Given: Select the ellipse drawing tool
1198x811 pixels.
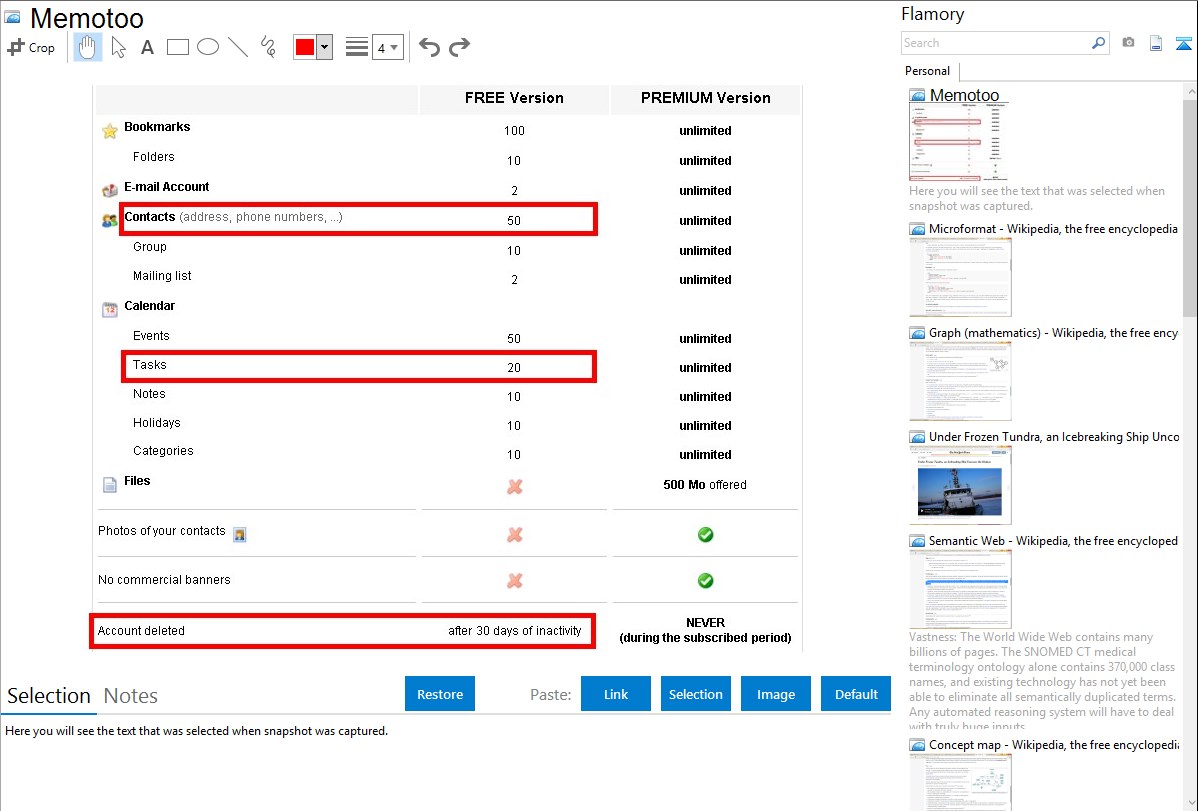Looking at the screenshot, I should (208, 47).
